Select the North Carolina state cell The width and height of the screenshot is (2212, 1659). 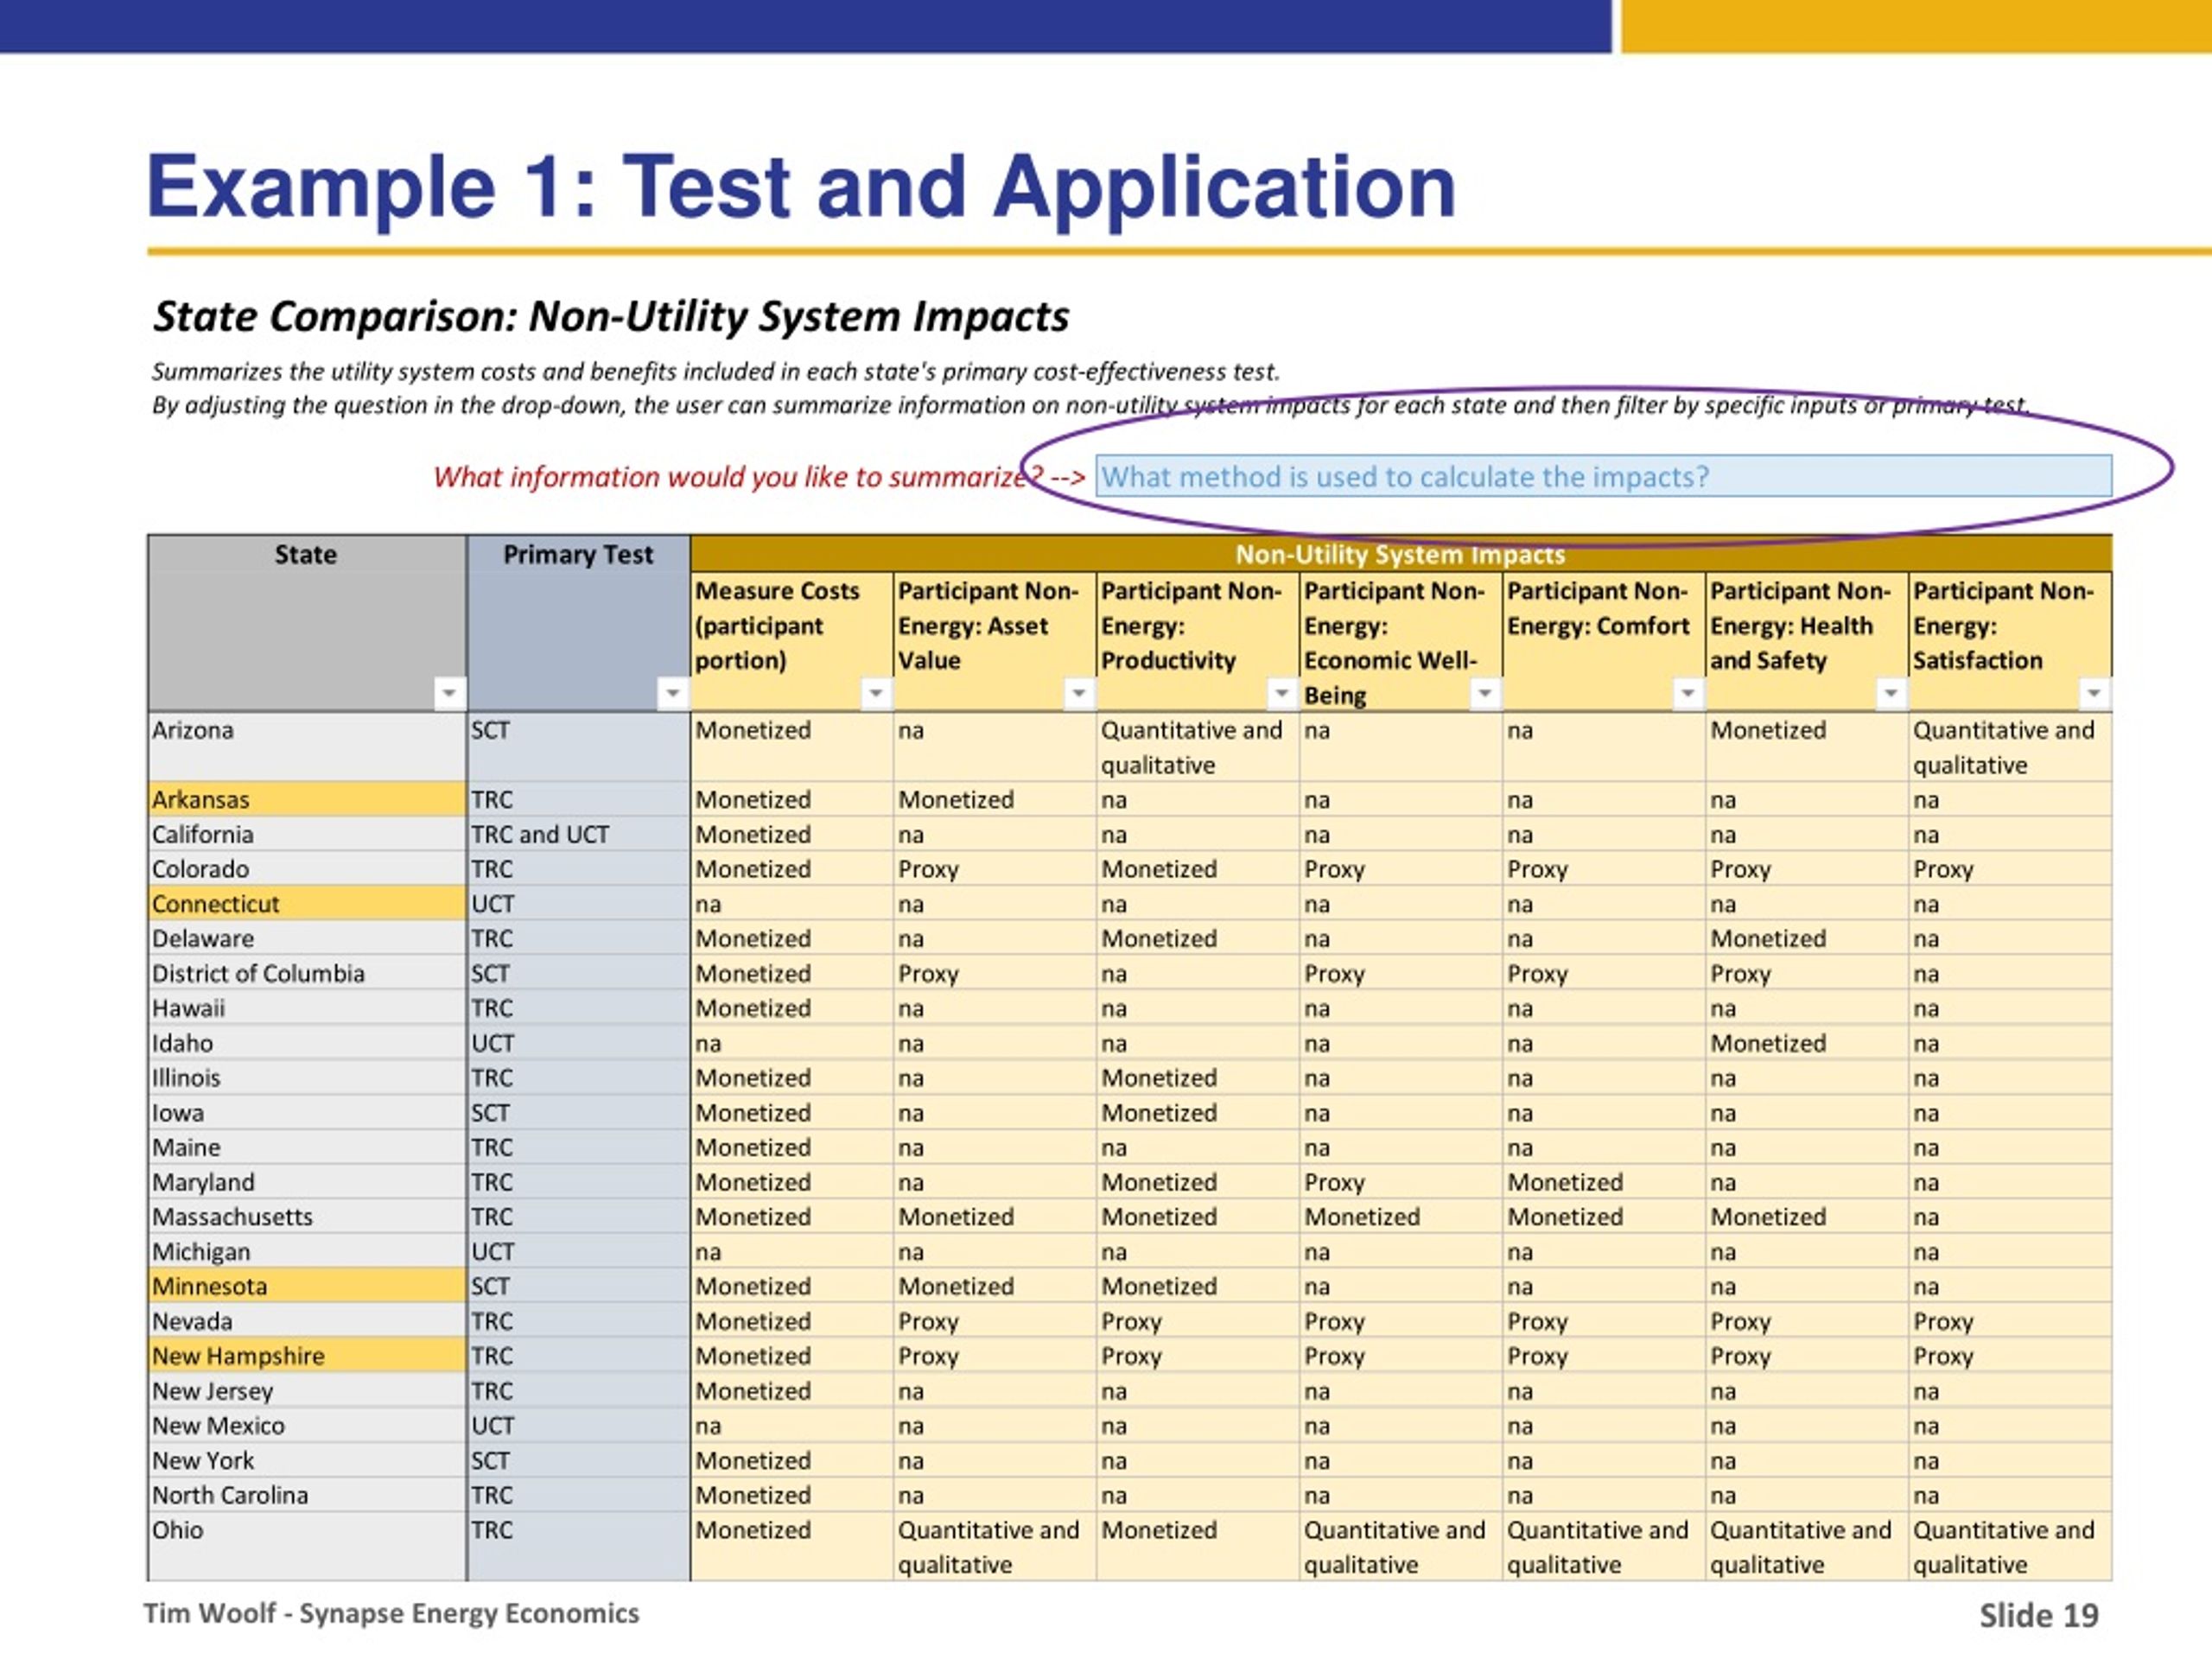click(x=307, y=1495)
